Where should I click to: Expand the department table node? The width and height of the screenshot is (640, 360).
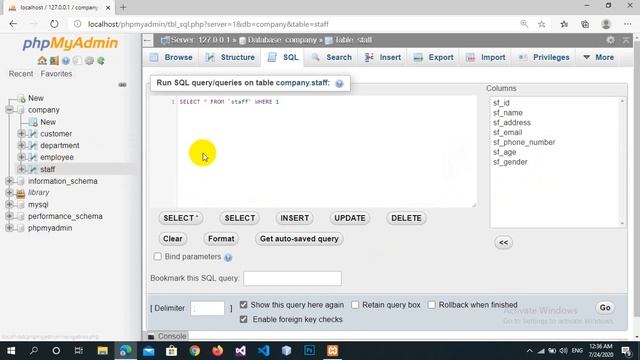[21, 145]
